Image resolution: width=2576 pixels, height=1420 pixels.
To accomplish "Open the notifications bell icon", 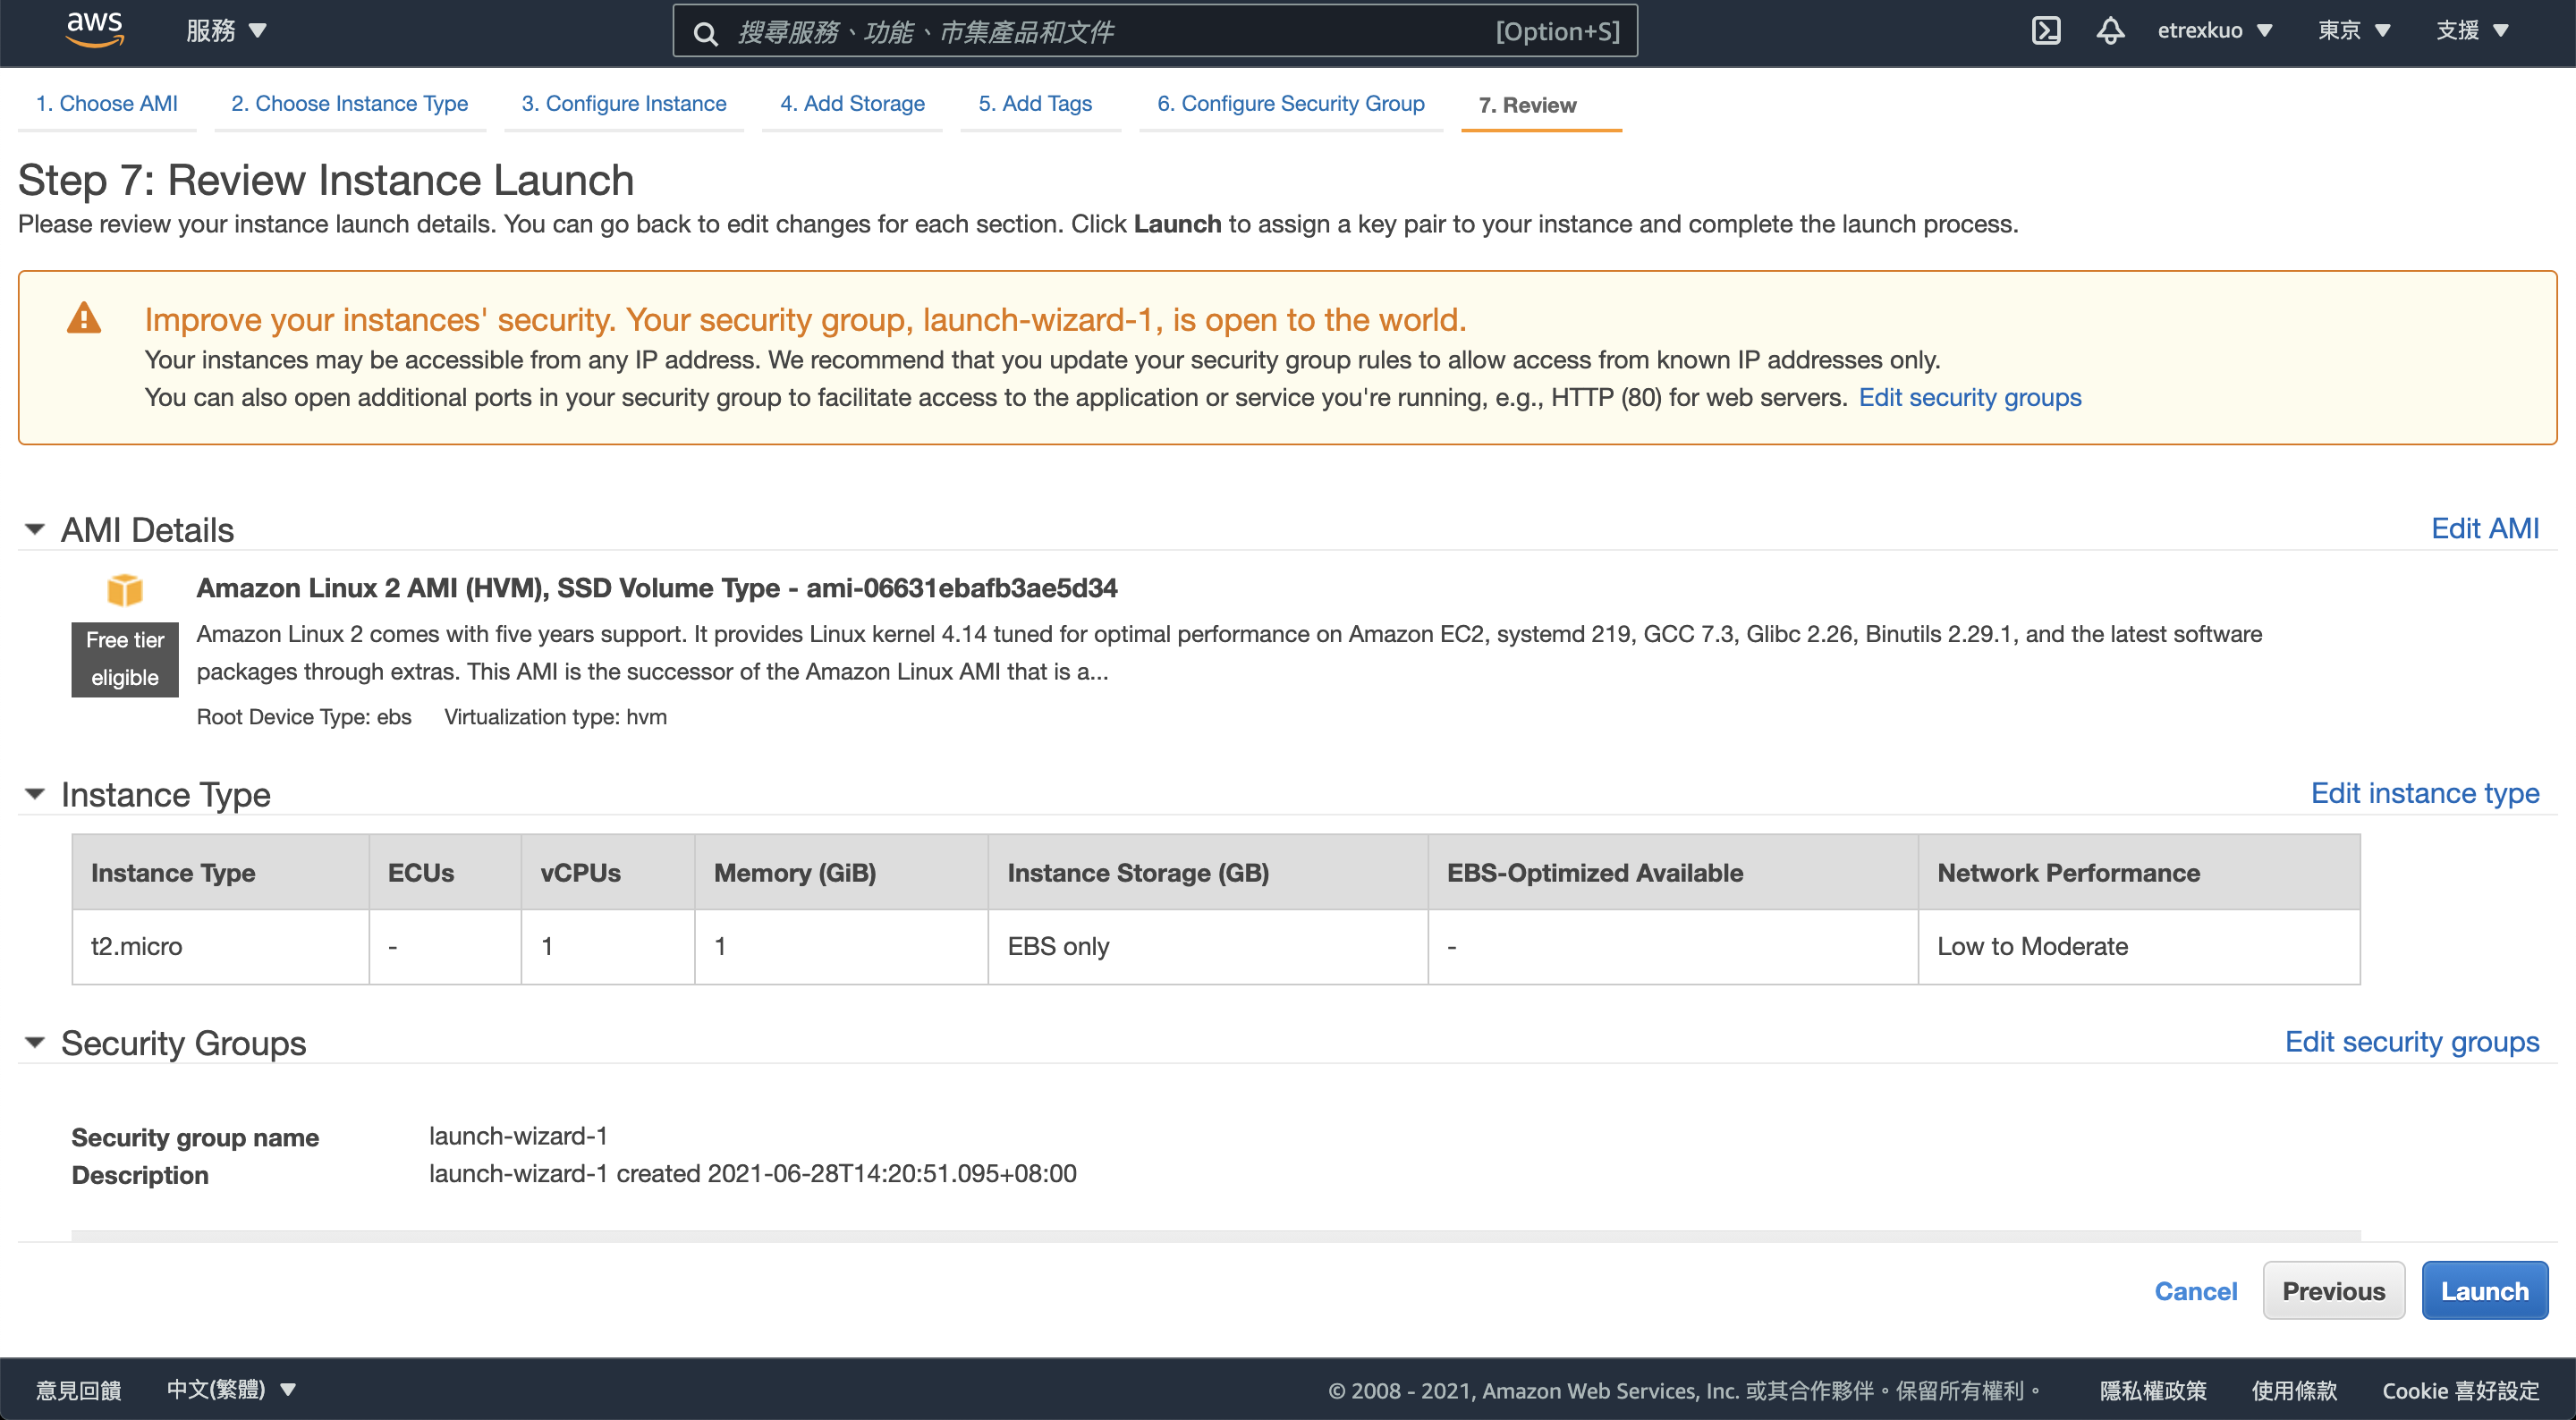I will click(2110, 31).
